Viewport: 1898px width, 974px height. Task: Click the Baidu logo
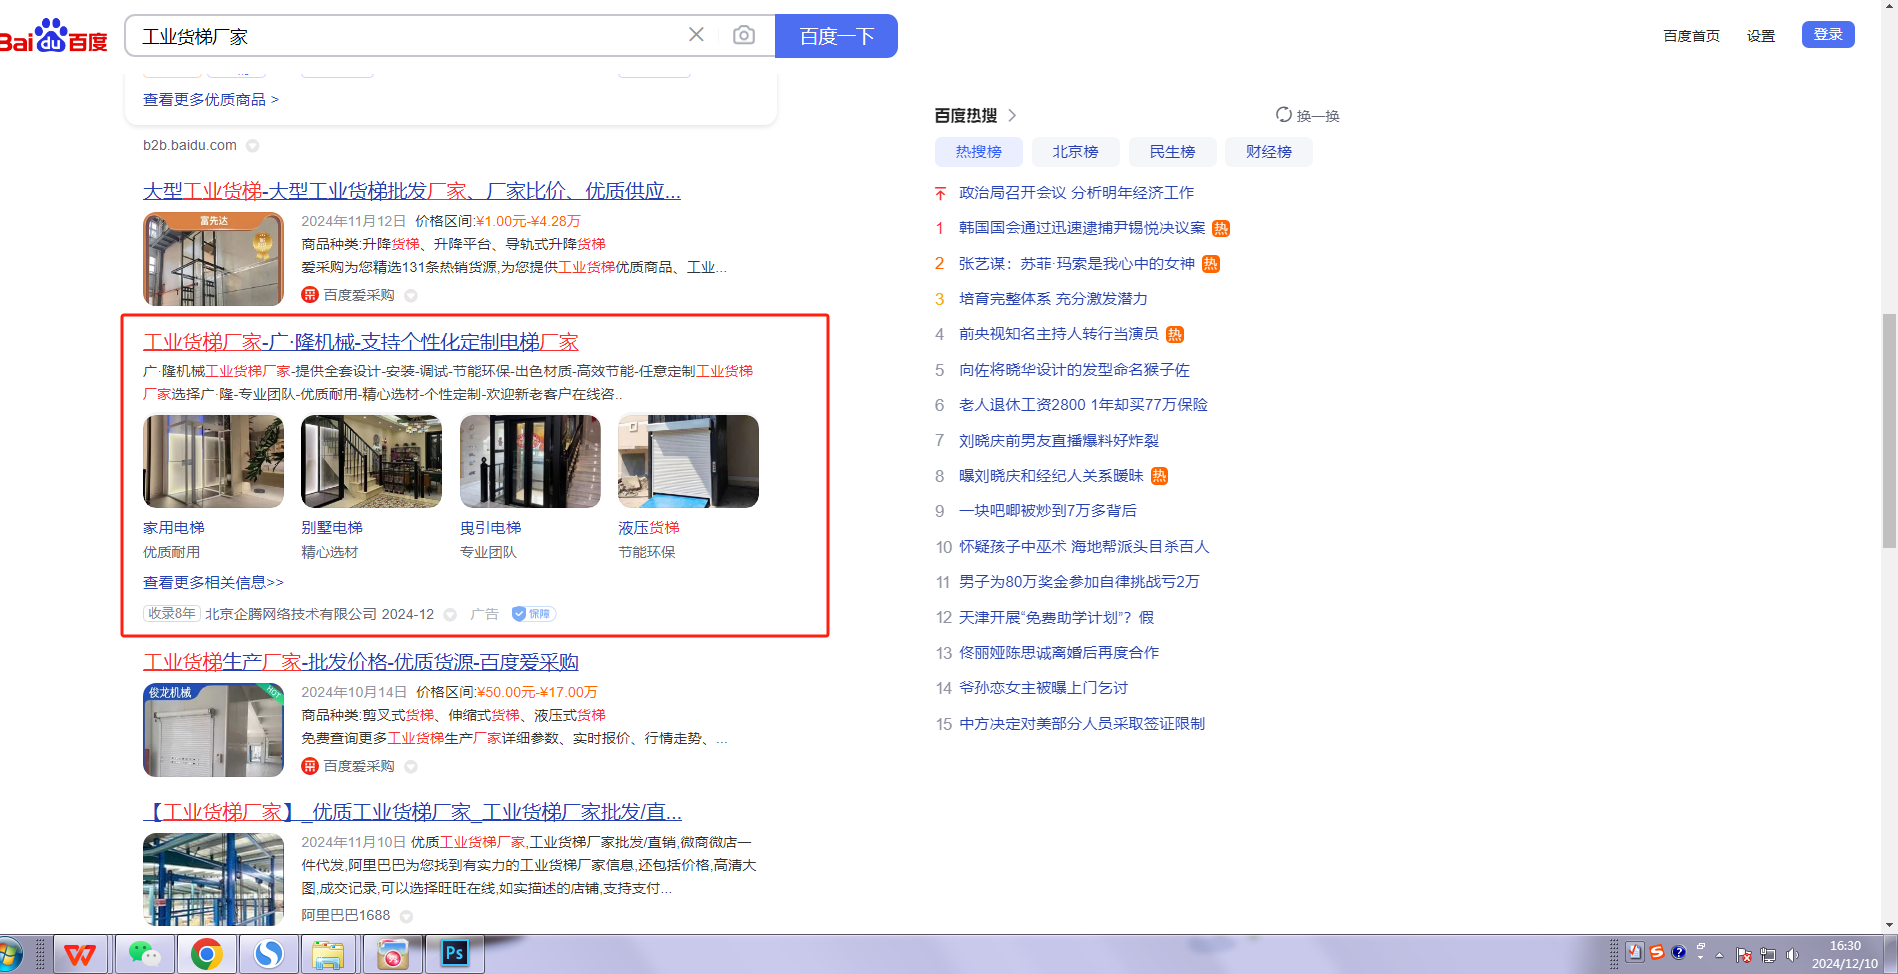54,37
